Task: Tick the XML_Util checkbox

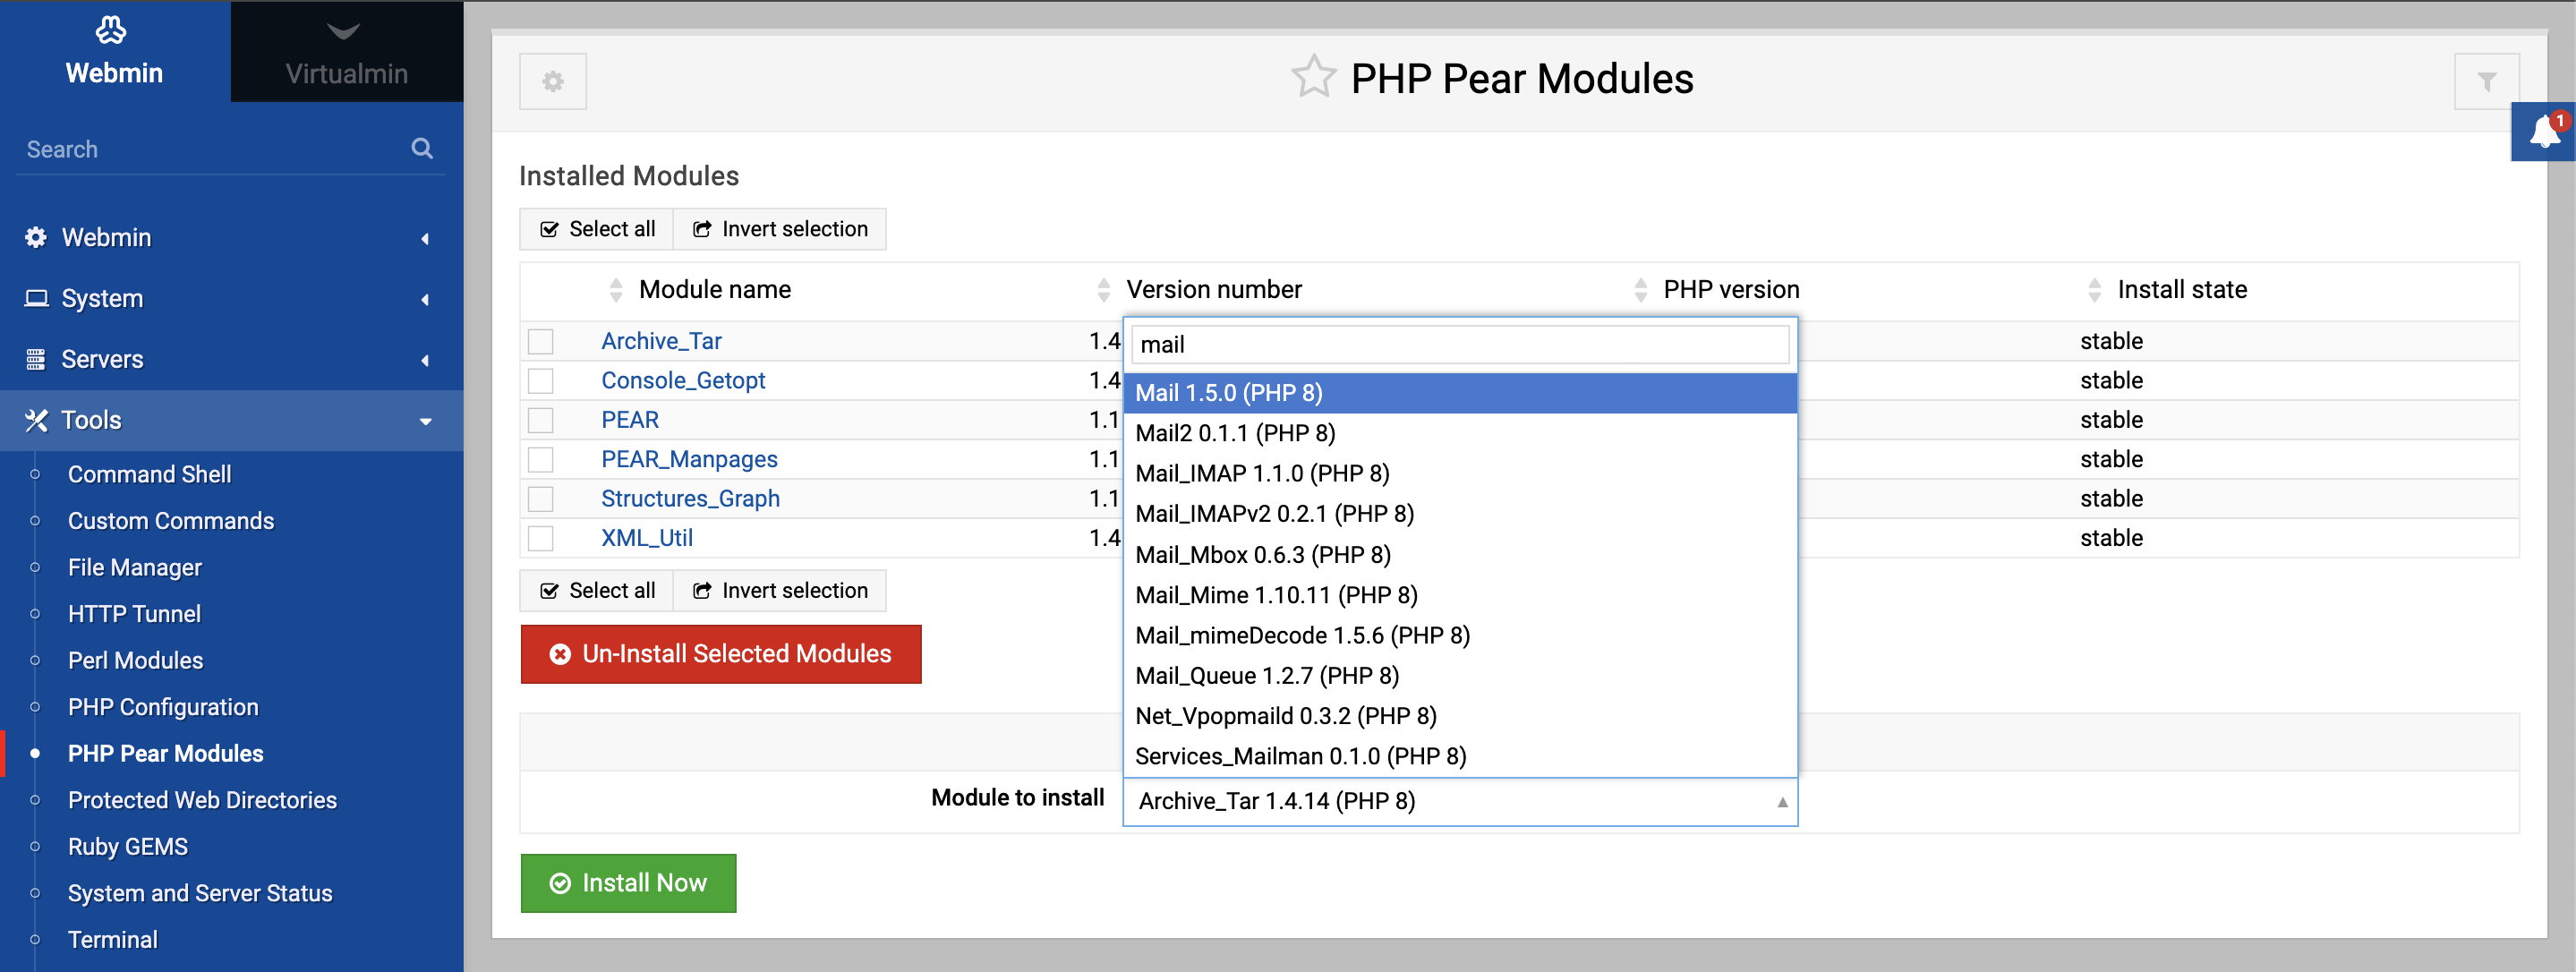Action: (541, 538)
